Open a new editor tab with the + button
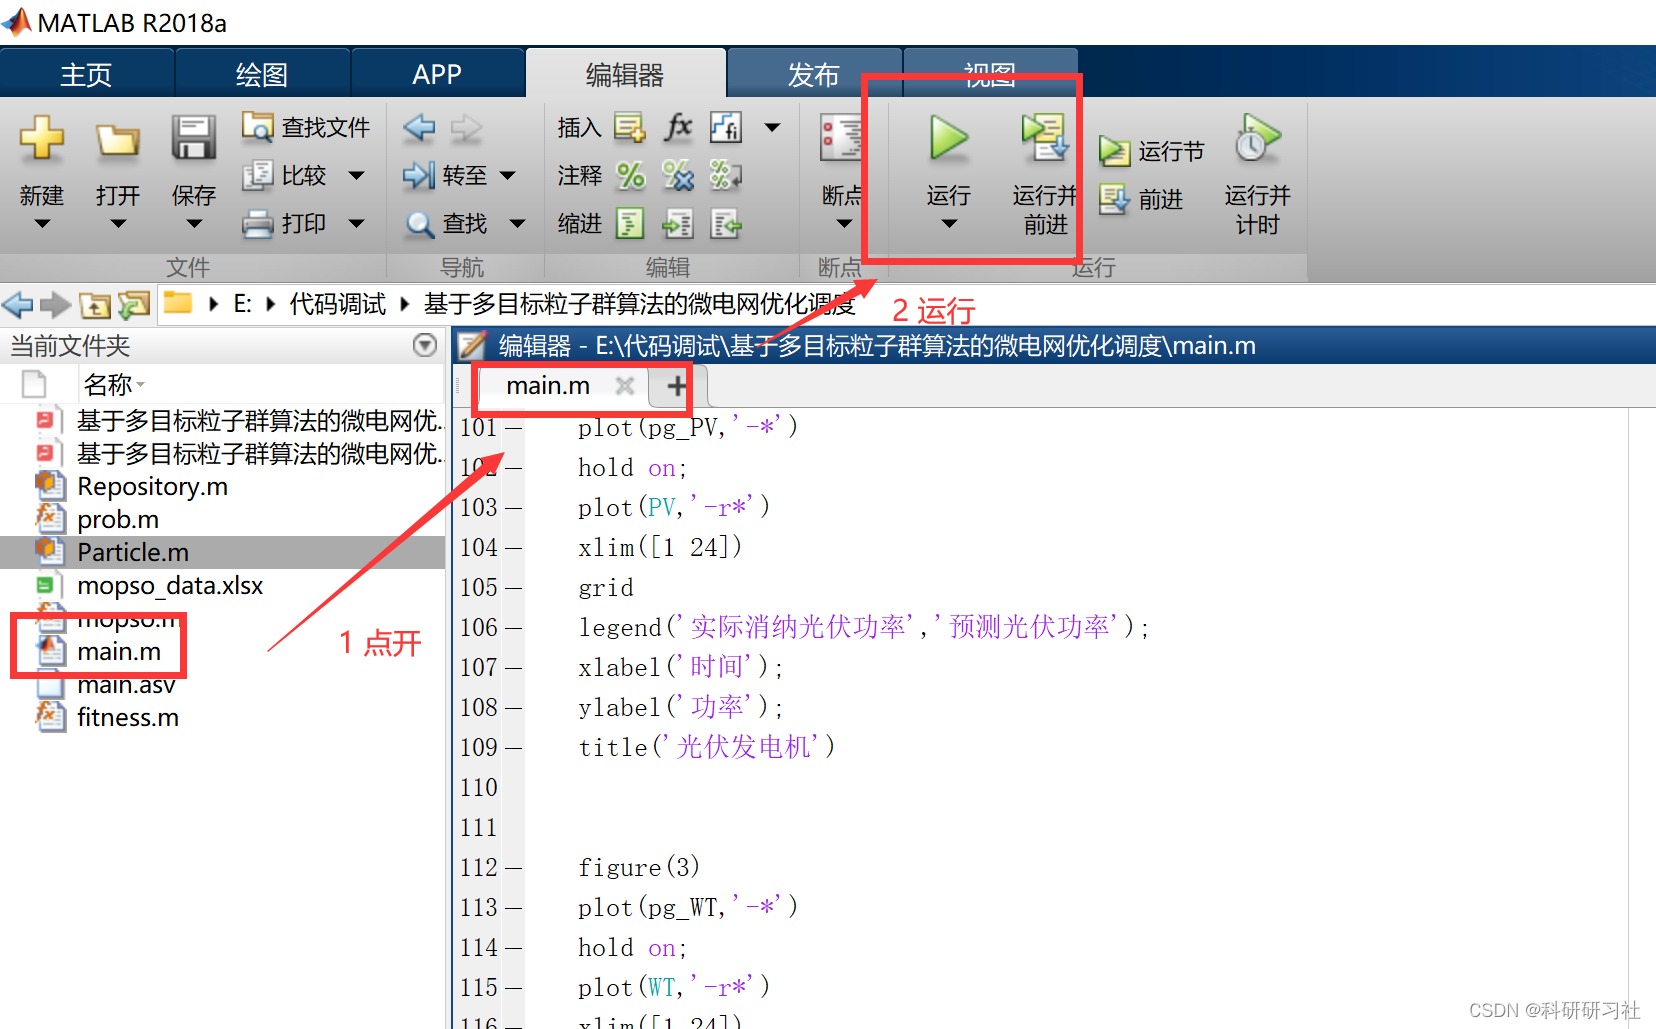Image resolution: width=1656 pixels, height=1029 pixels. pos(676,385)
